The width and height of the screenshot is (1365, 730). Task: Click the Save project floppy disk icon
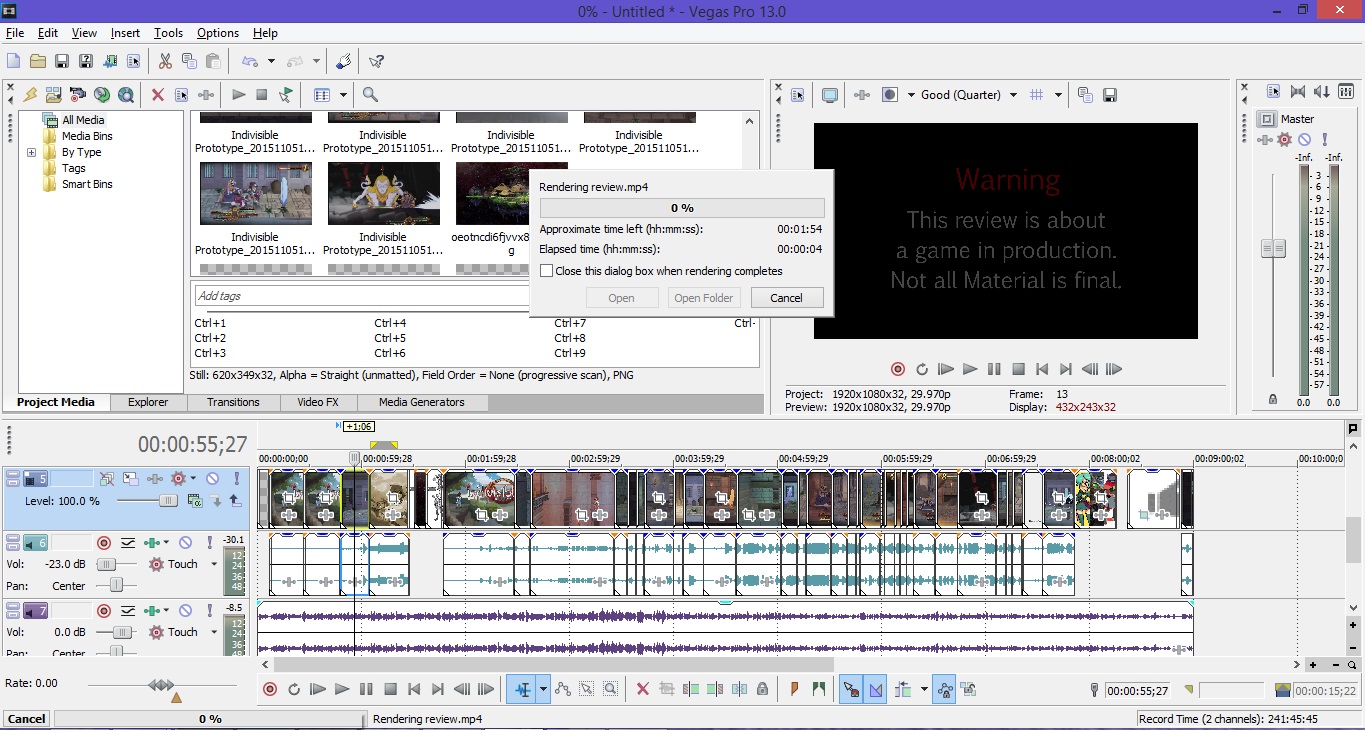click(x=62, y=62)
